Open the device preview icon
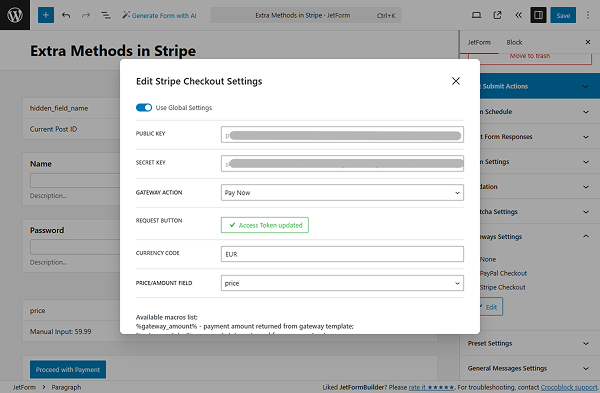This screenshot has height=393, width=600. pos(476,15)
